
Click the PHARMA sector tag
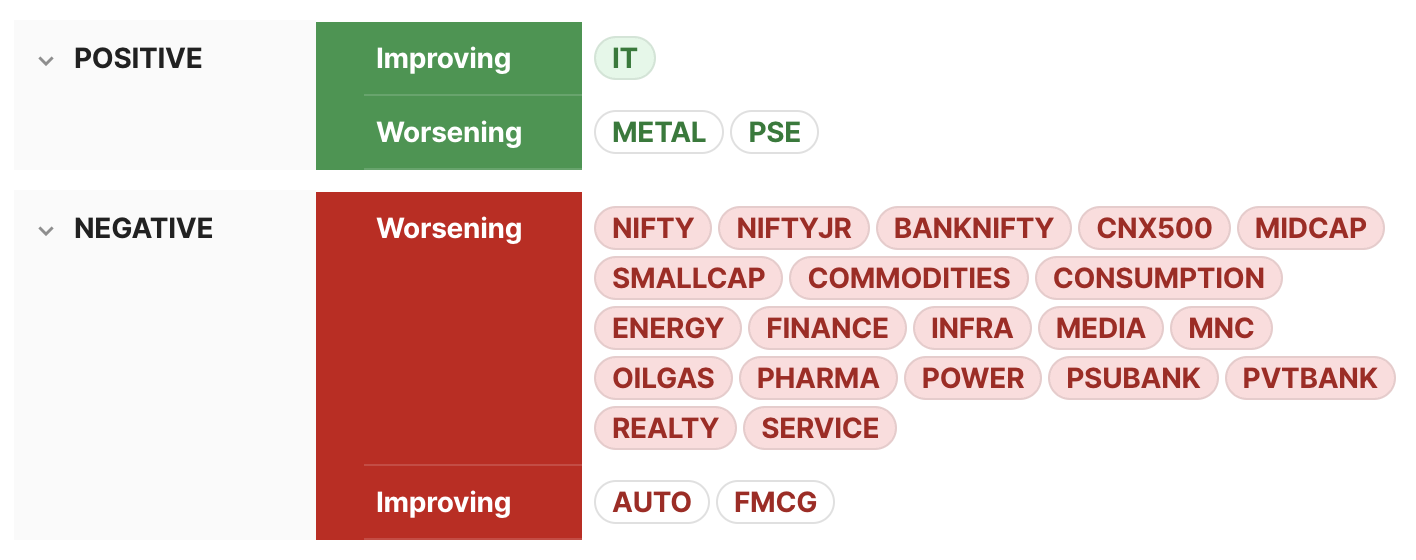click(x=818, y=379)
